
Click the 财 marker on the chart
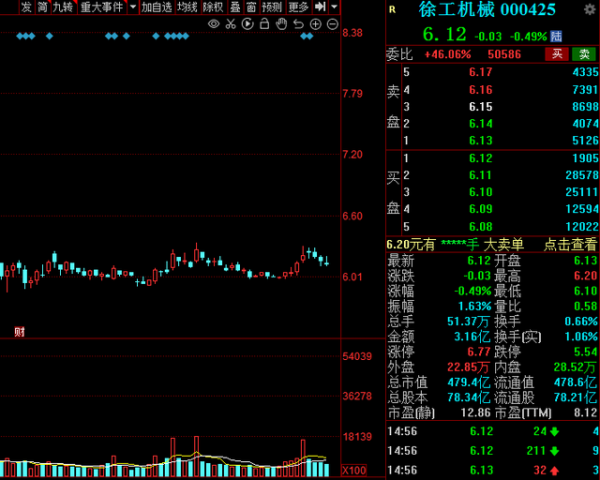(x=18, y=331)
